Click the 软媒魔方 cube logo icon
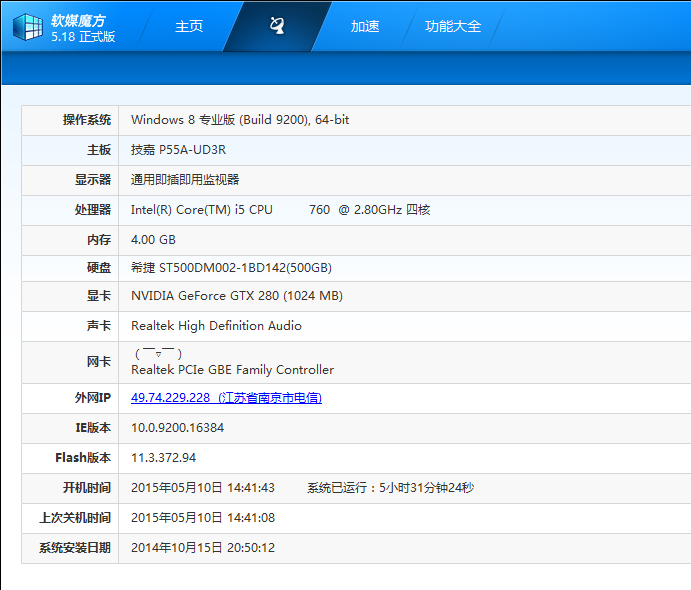691x590 pixels. pyautogui.click(x=28, y=27)
